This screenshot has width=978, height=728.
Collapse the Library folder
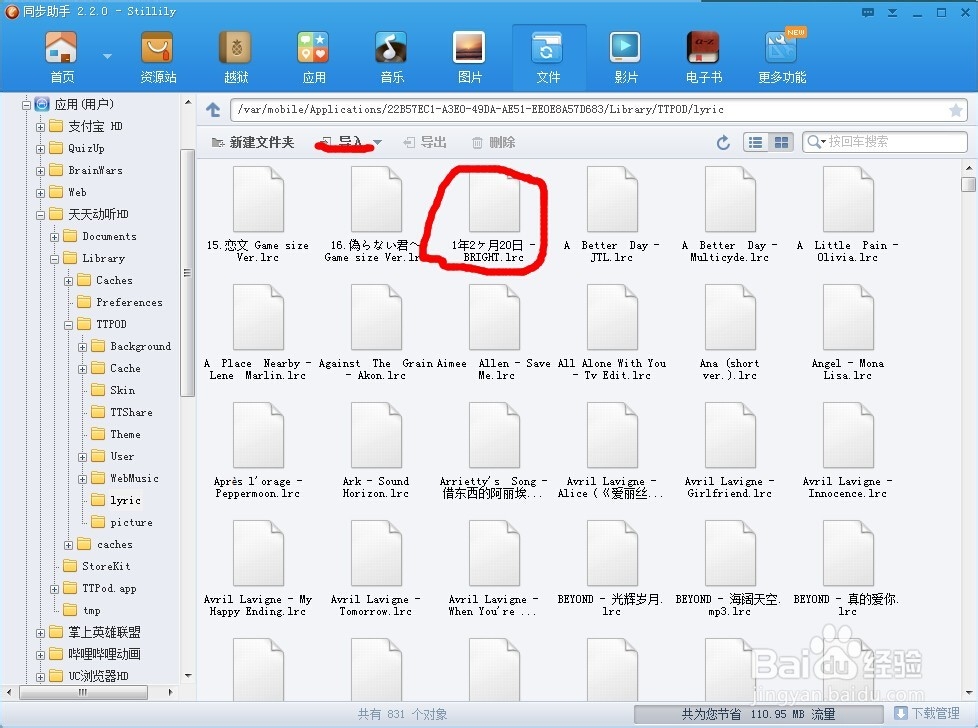pos(54,259)
